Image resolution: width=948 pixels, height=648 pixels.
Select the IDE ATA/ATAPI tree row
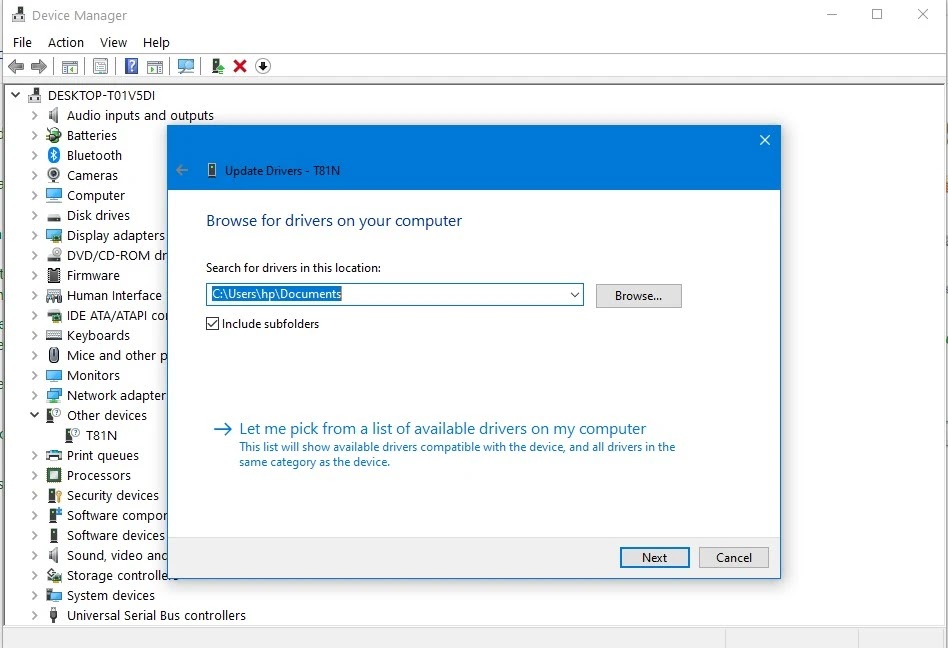(116, 316)
